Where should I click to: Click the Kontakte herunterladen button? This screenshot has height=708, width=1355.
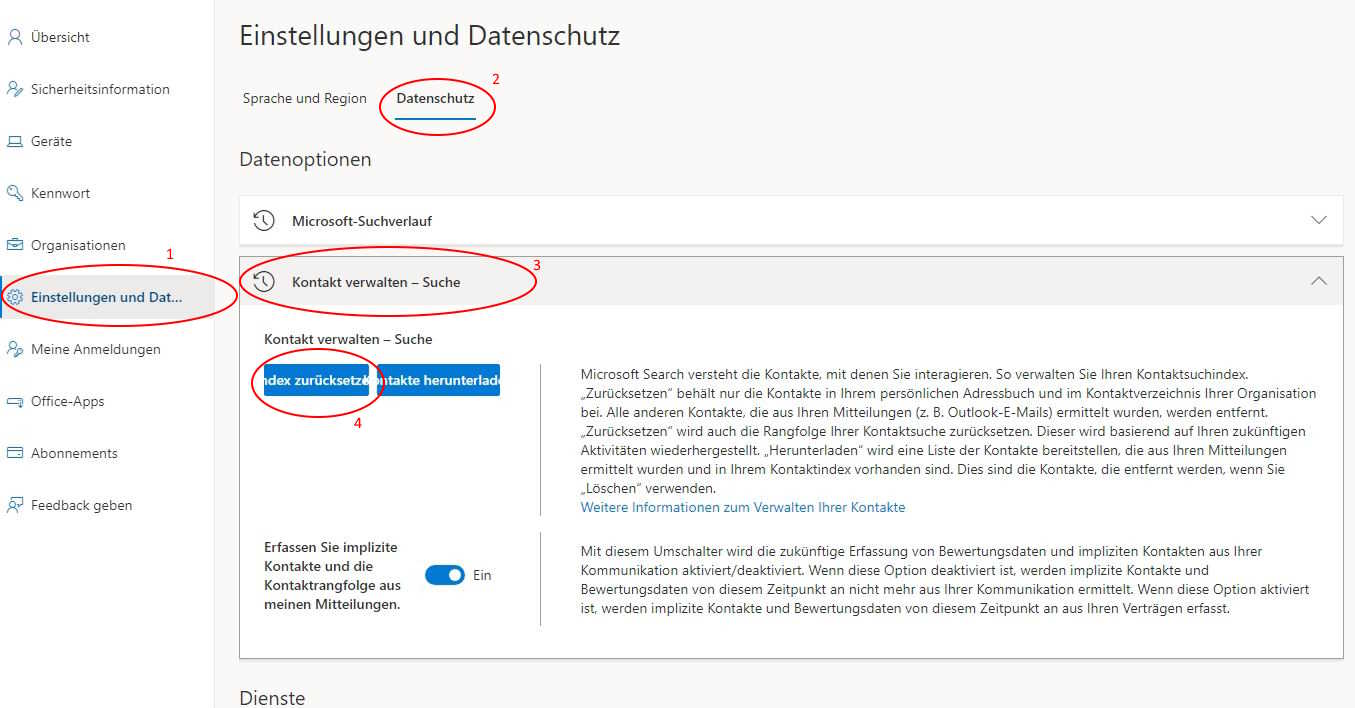pos(439,380)
